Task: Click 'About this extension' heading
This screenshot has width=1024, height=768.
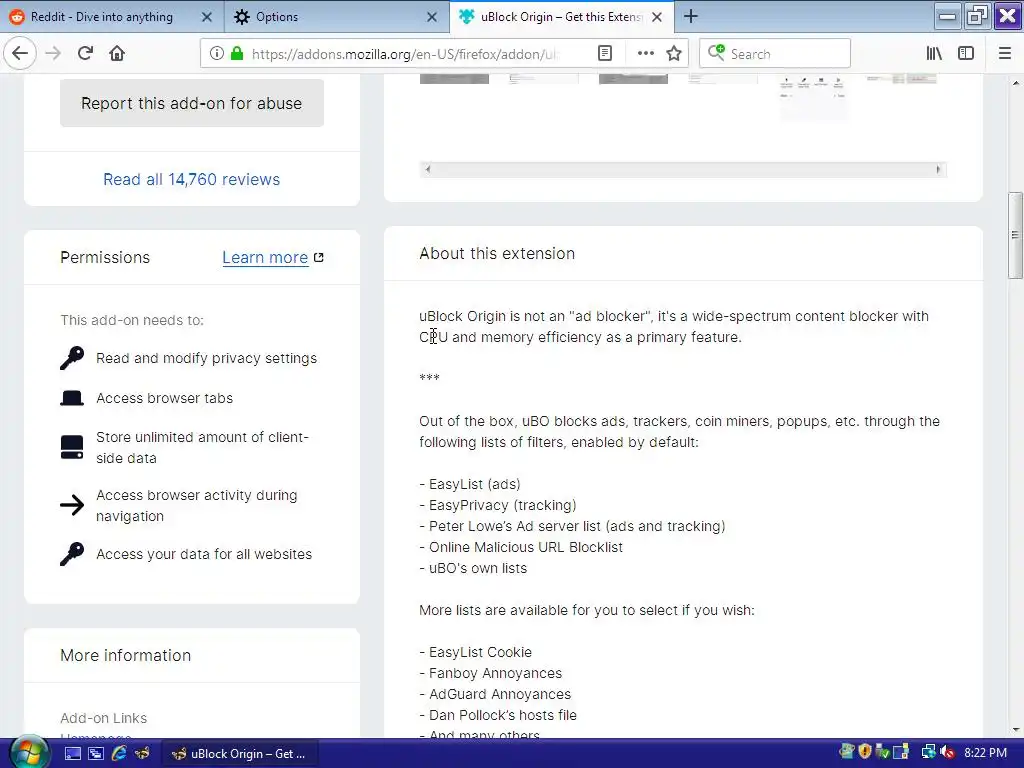Action: pos(497,253)
